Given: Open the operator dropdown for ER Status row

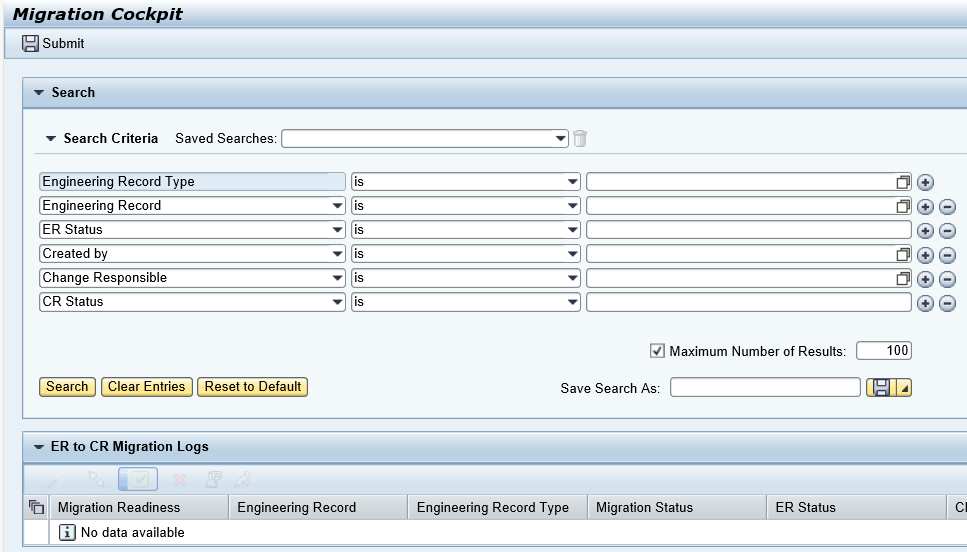Looking at the screenshot, I should 572,230.
